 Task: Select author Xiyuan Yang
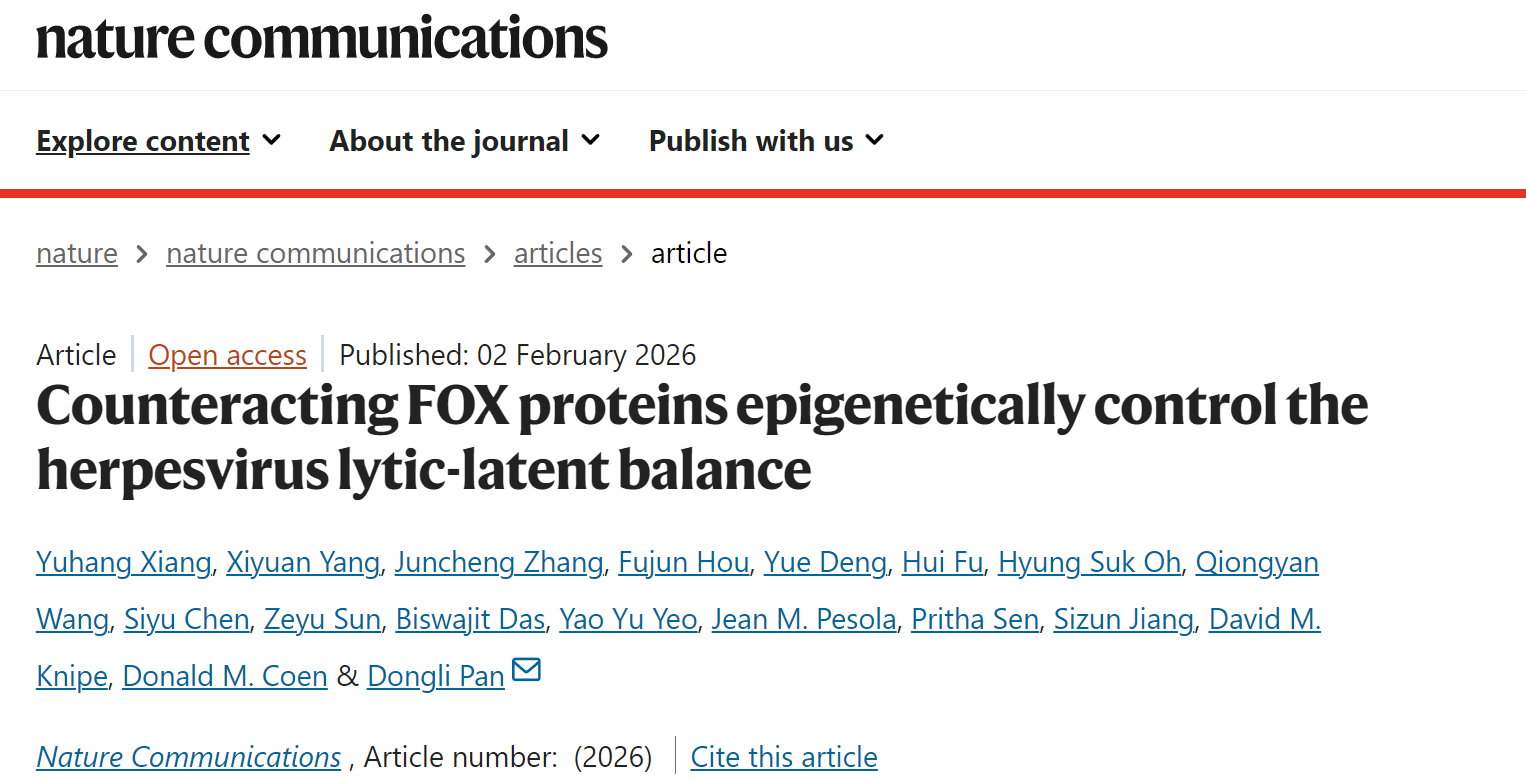(x=302, y=563)
